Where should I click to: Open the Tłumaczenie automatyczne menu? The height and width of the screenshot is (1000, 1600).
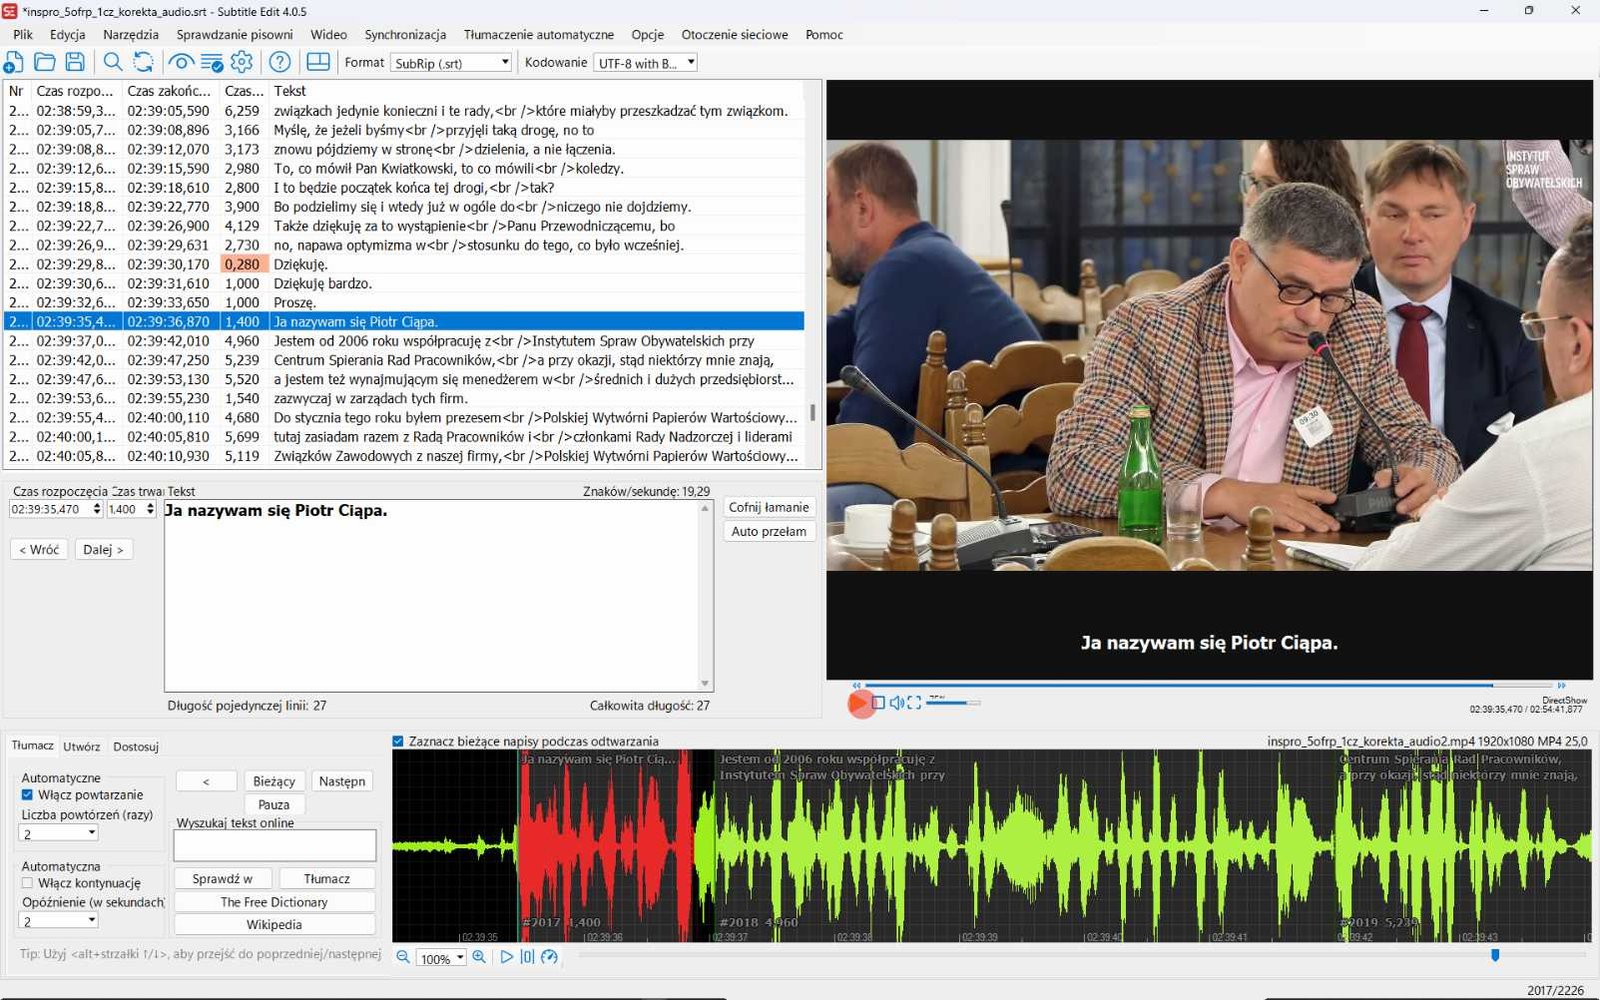pyautogui.click(x=539, y=34)
